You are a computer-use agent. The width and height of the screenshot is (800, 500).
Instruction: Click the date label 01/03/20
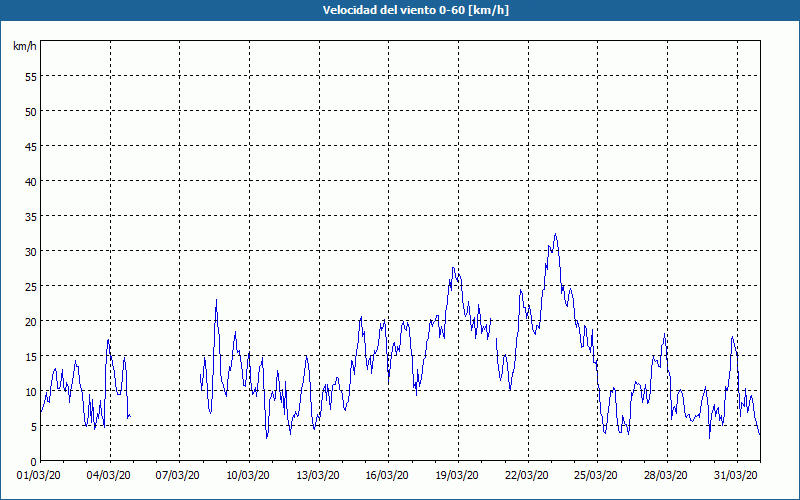click(39, 476)
